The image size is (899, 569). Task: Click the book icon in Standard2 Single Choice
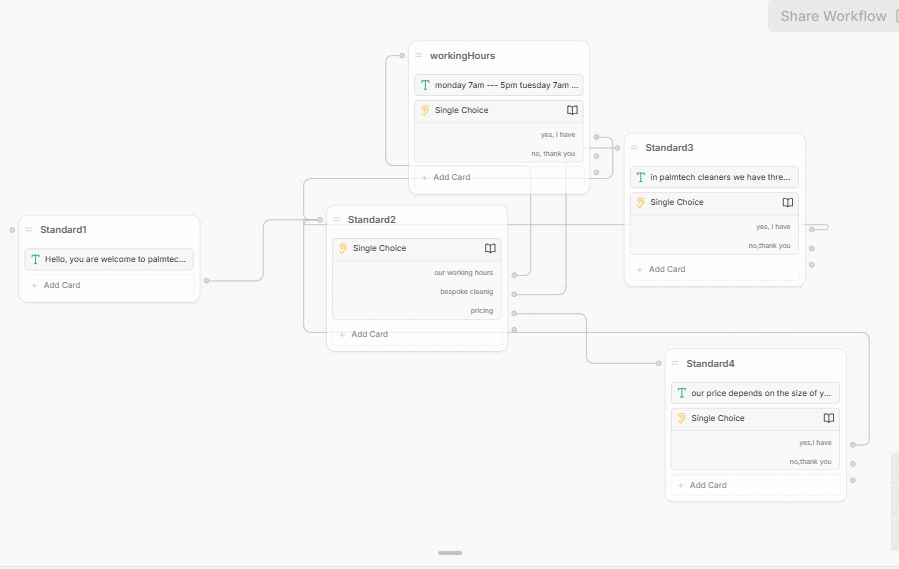click(x=490, y=248)
